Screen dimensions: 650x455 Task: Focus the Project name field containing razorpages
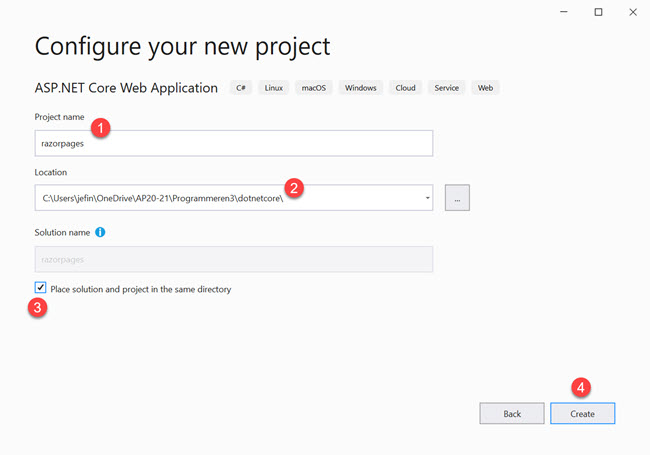[234, 143]
